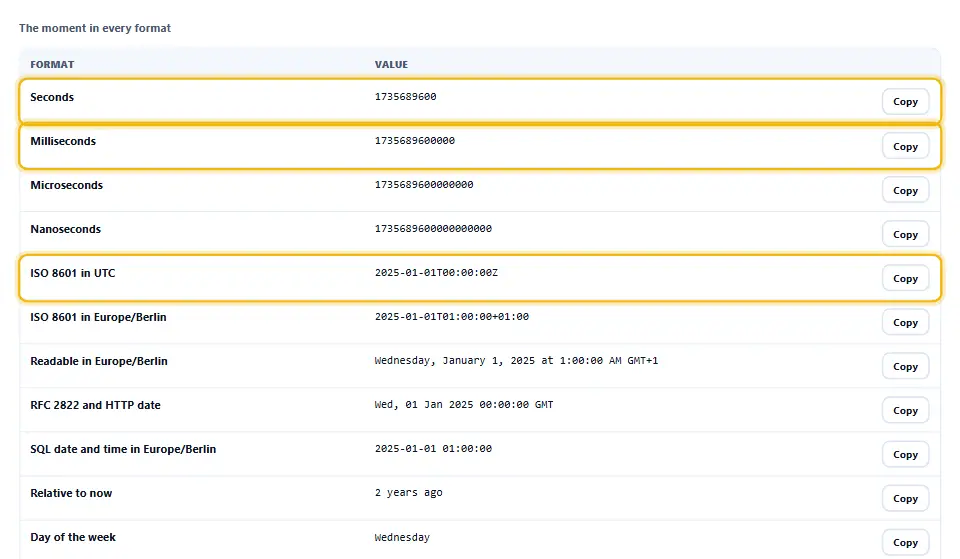The height and width of the screenshot is (559, 960).
Task: Click the 'Readable in Europe/Berlin' label
Action: point(99,361)
